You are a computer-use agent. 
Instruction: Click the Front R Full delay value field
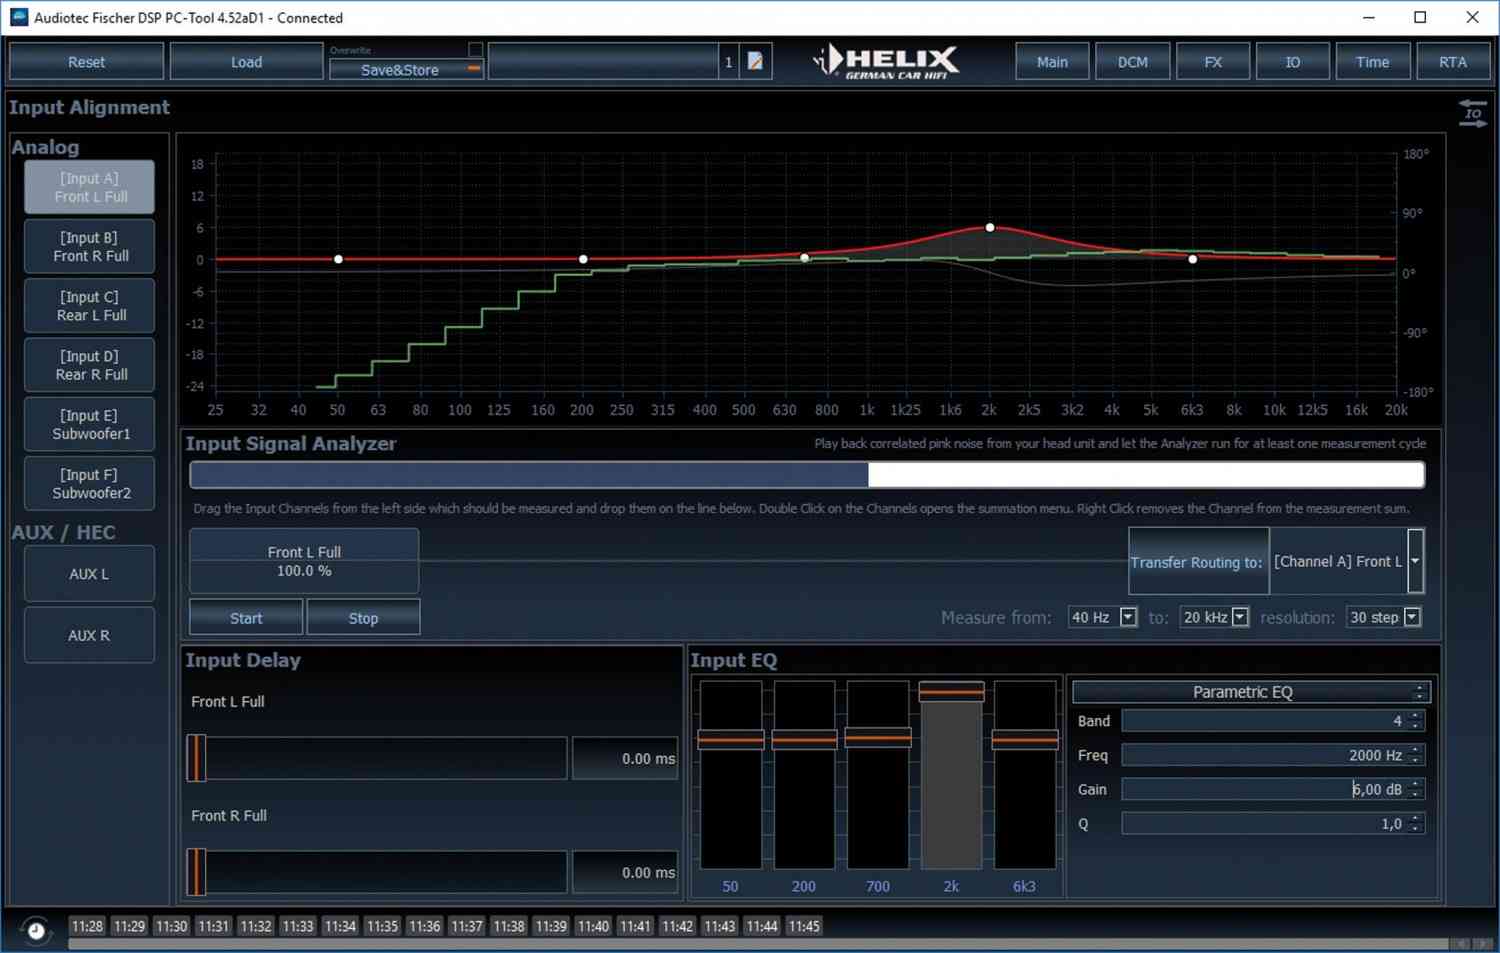coord(625,873)
